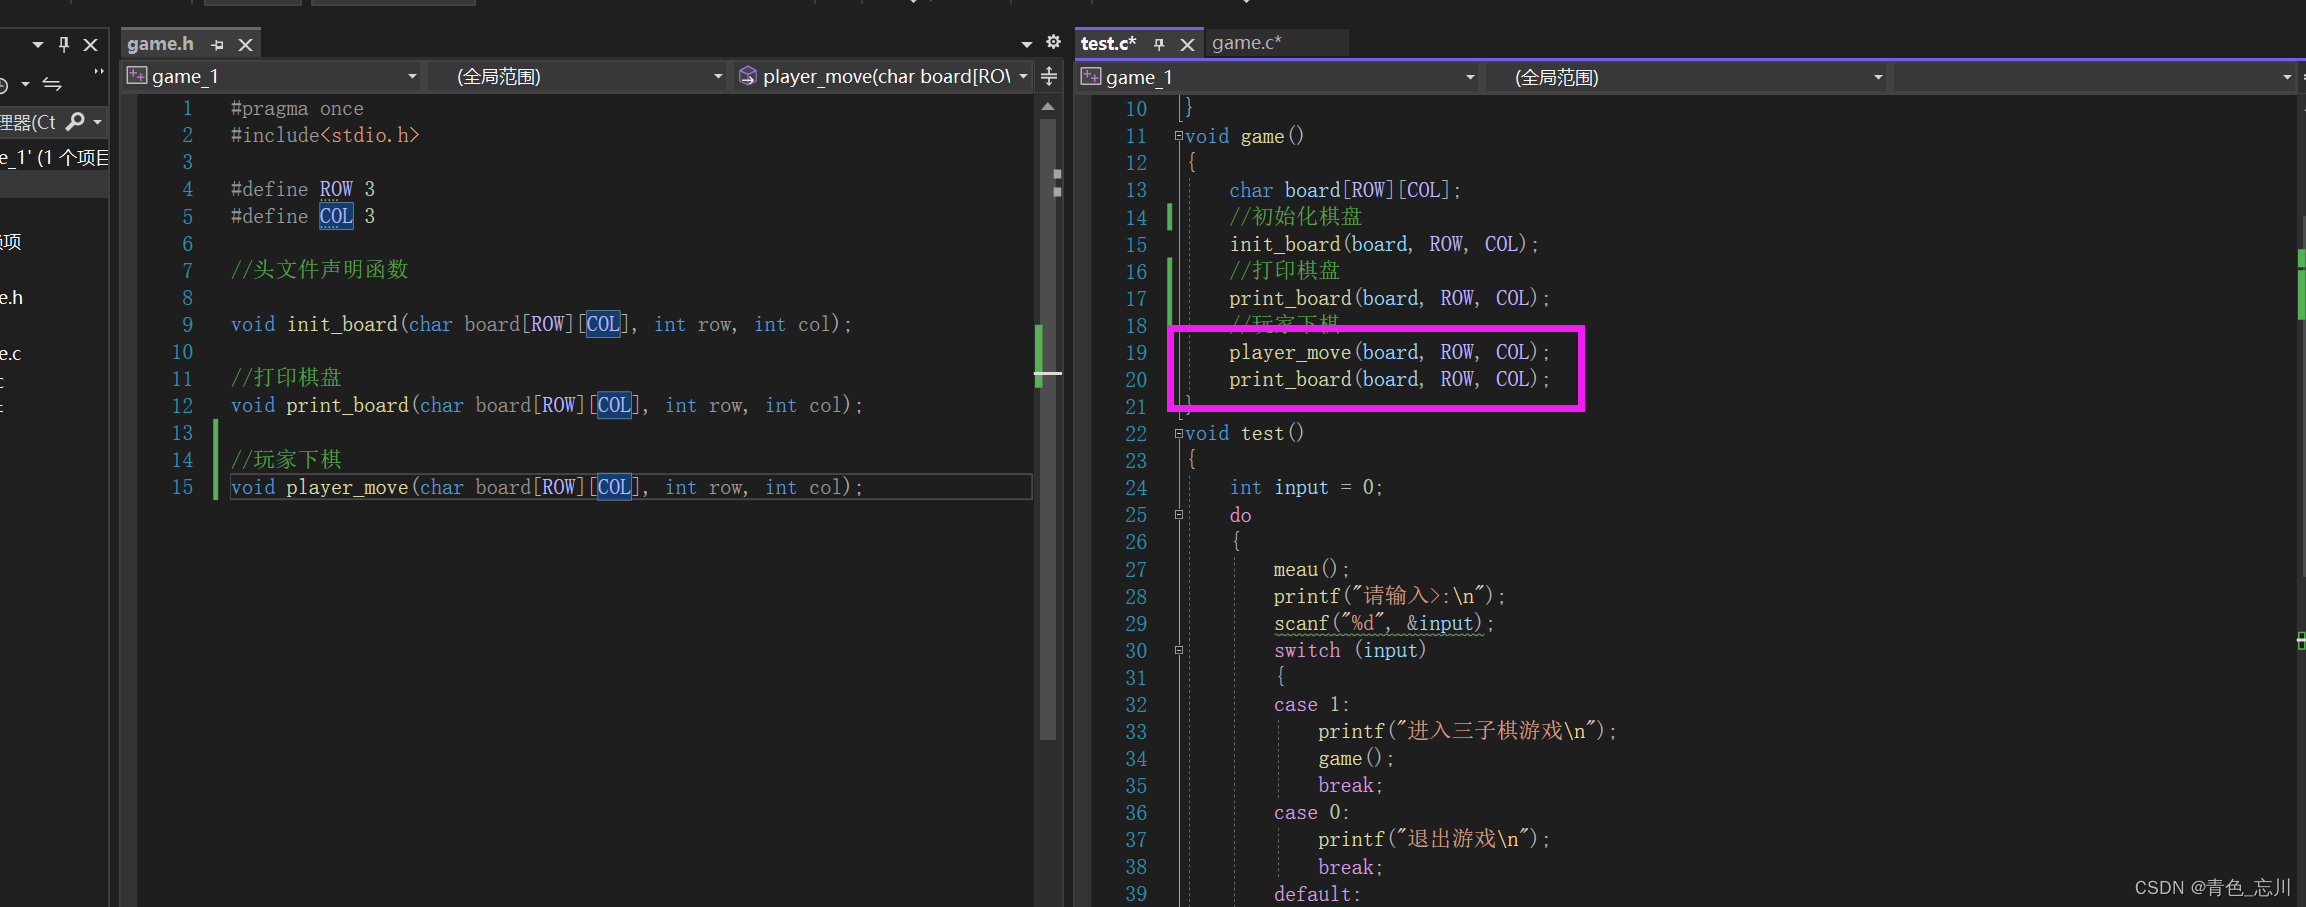Click printf 退出游戏 line
2306x907 pixels.
(x=1434, y=839)
